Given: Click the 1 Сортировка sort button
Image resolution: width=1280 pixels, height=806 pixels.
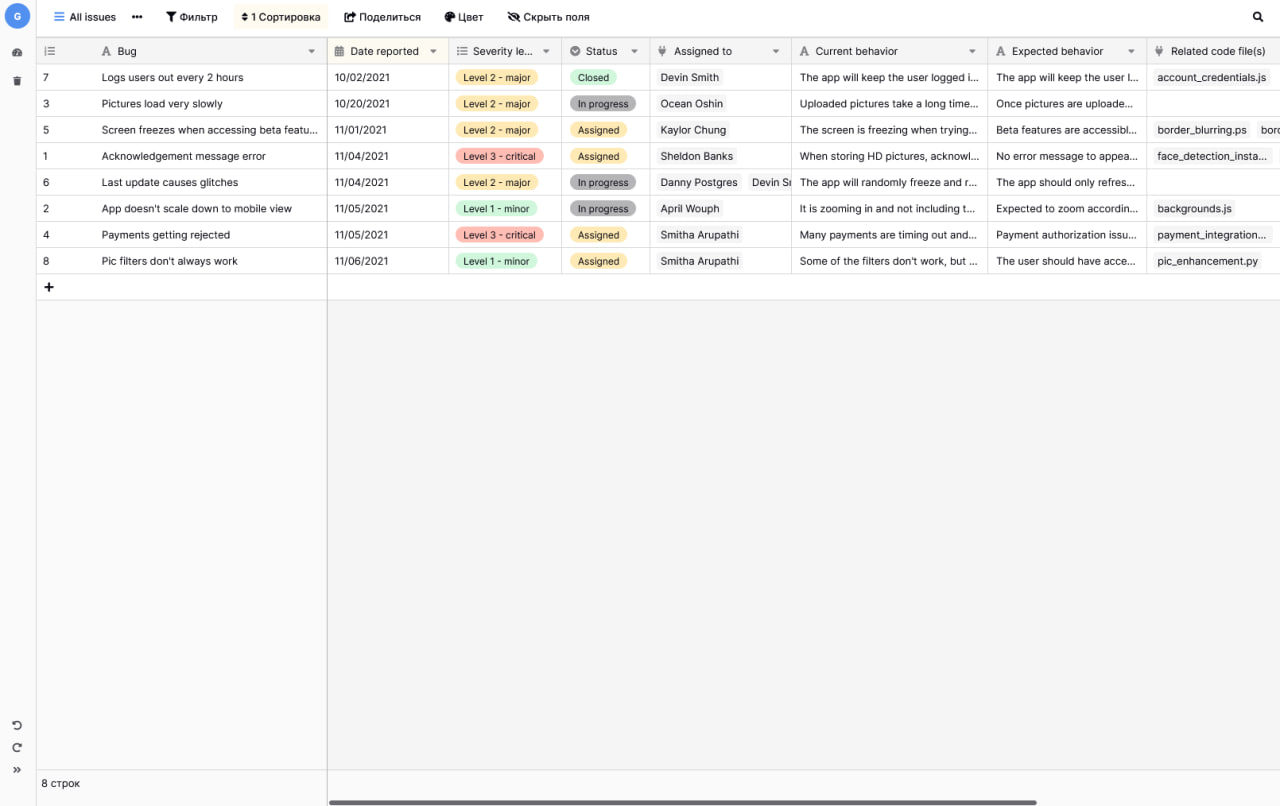Looking at the screenshot, I should click(280, 17).
